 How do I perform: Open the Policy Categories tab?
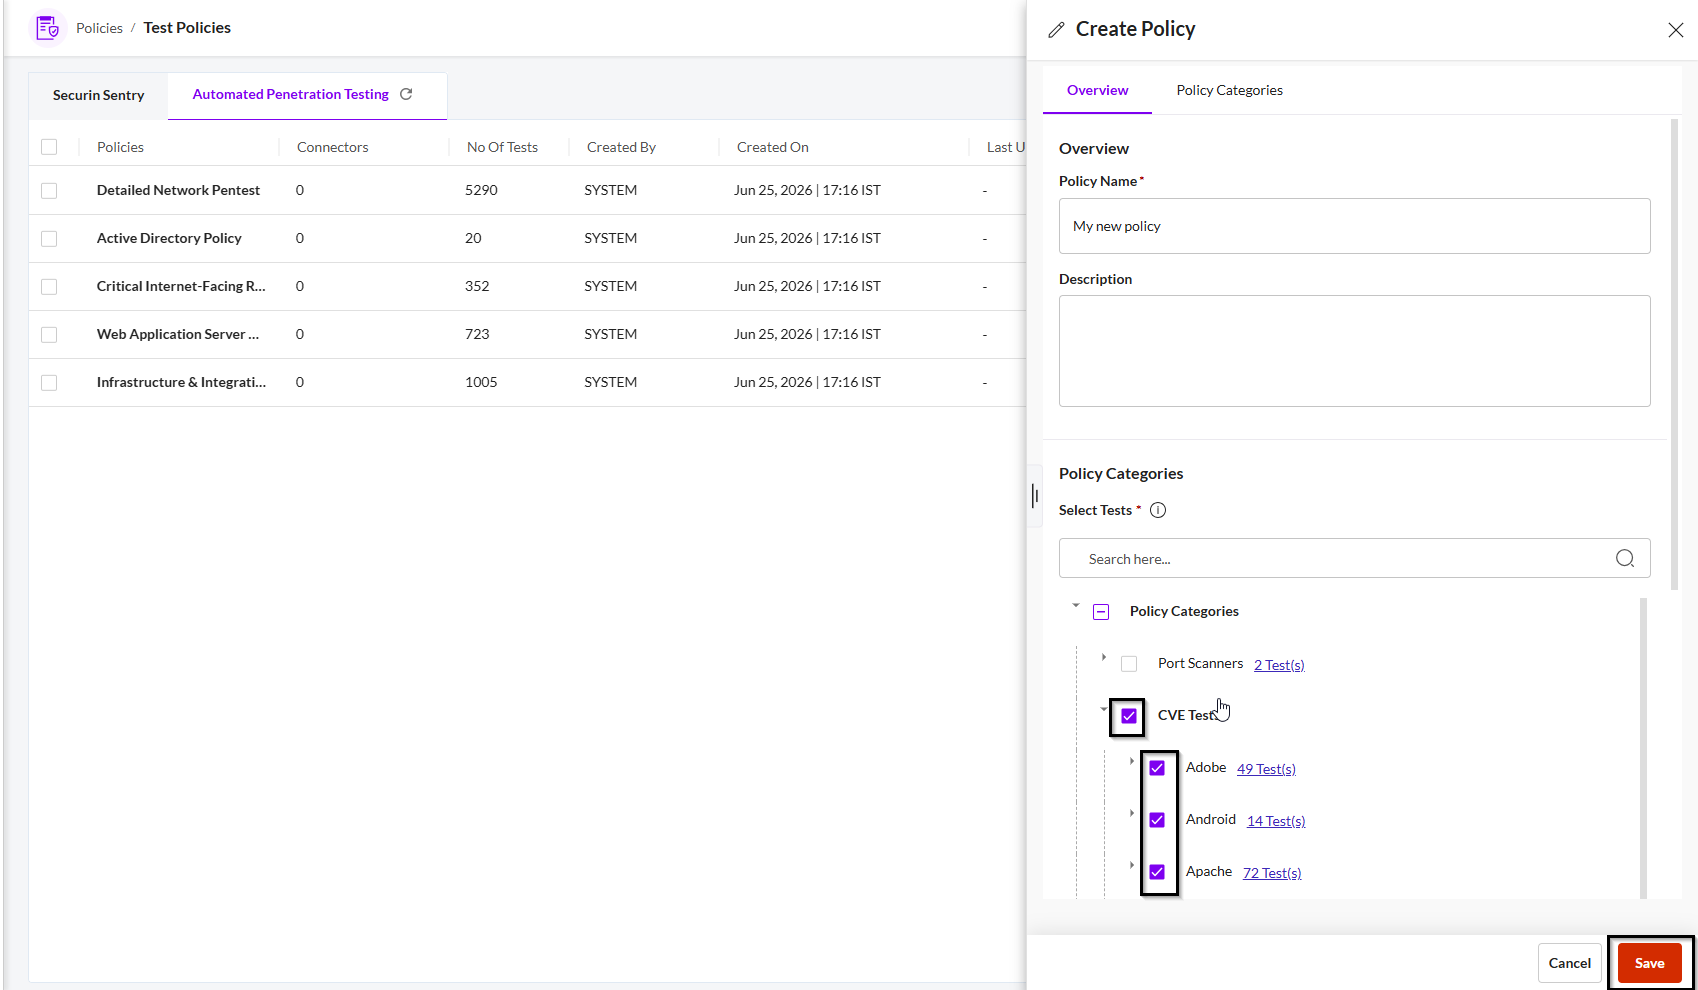click(1229, 90)
